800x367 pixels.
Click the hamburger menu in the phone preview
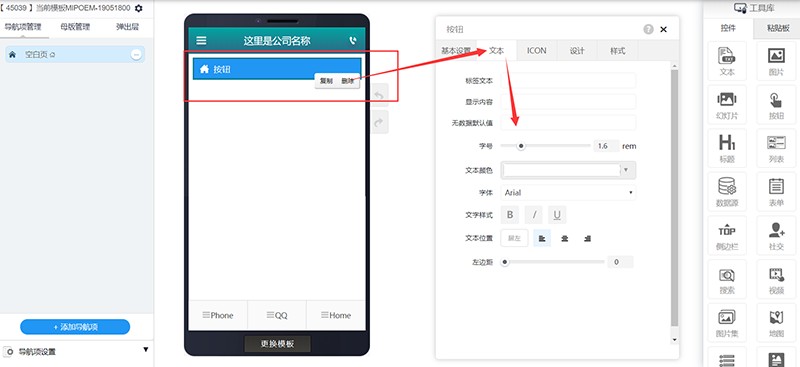(202, 40)
